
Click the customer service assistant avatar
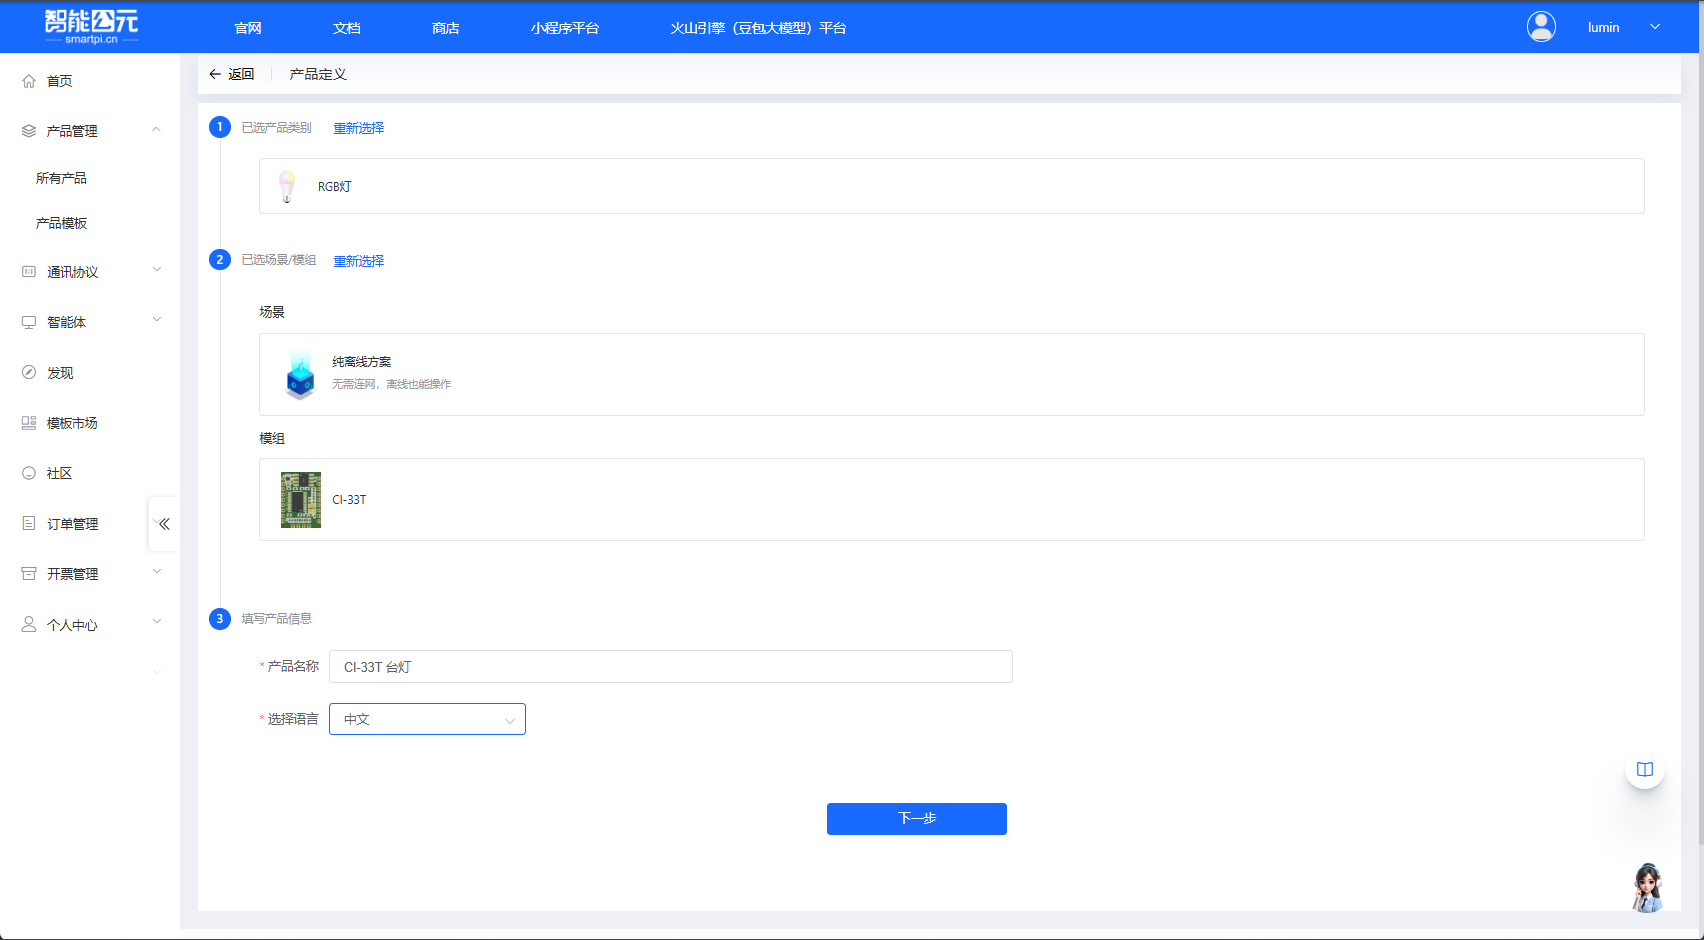pos(1647,887)
